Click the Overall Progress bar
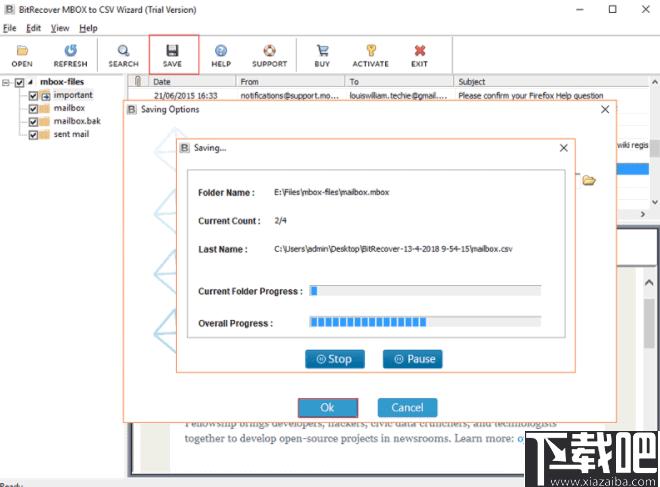This screenshot has width=660, height=487. [425, 322]
